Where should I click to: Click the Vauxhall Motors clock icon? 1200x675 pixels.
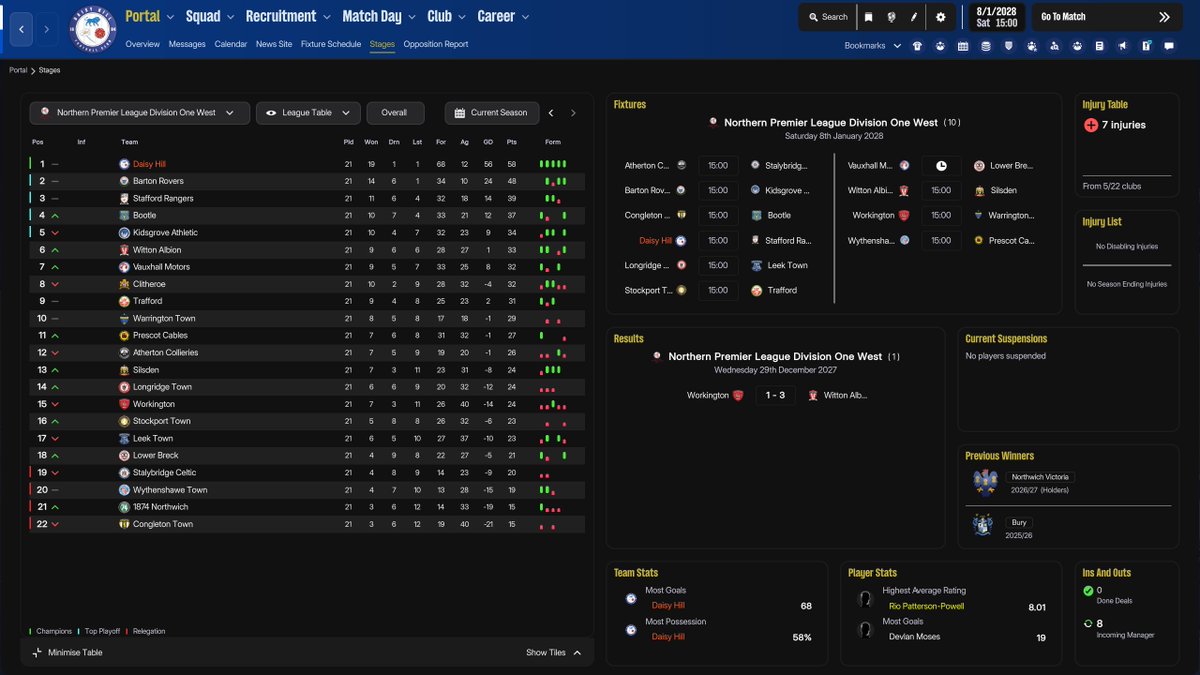click(941, 166)
